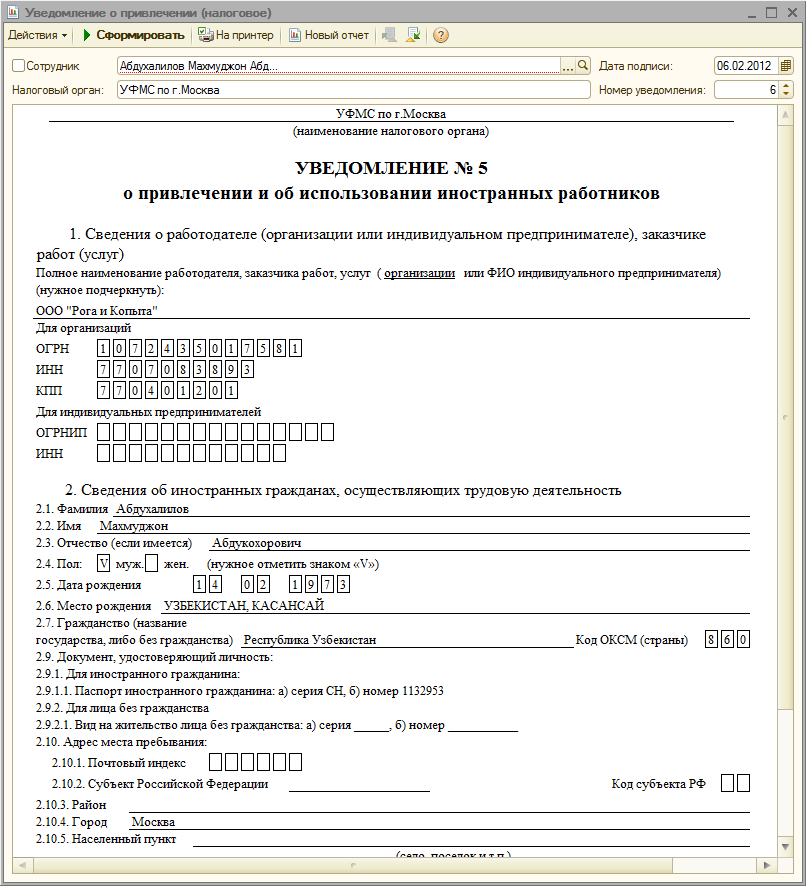This screenshot has height=886, width=806.
Task: Click the 2.10.3. Район label
Action: (71, 805)
